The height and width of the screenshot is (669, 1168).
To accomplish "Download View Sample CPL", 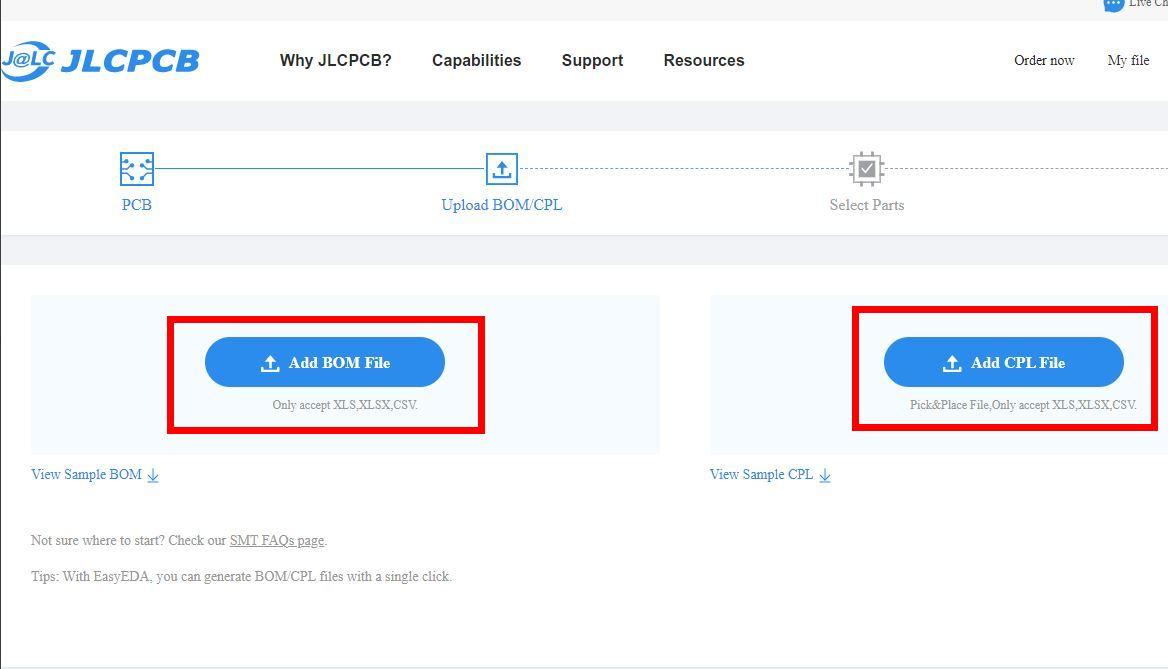I will tap(770, 475).
